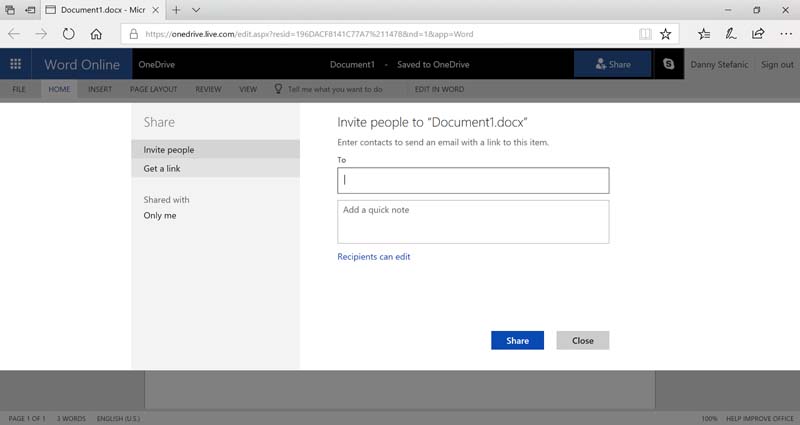Click the Document1 file name in header
Viewport: 800px width, 425px height.
(352, 64)
